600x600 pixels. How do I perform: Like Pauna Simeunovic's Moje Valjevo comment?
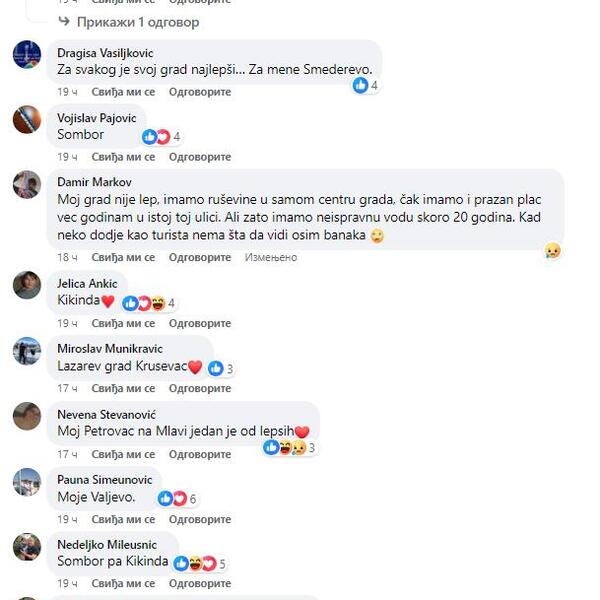pos(123,520)
